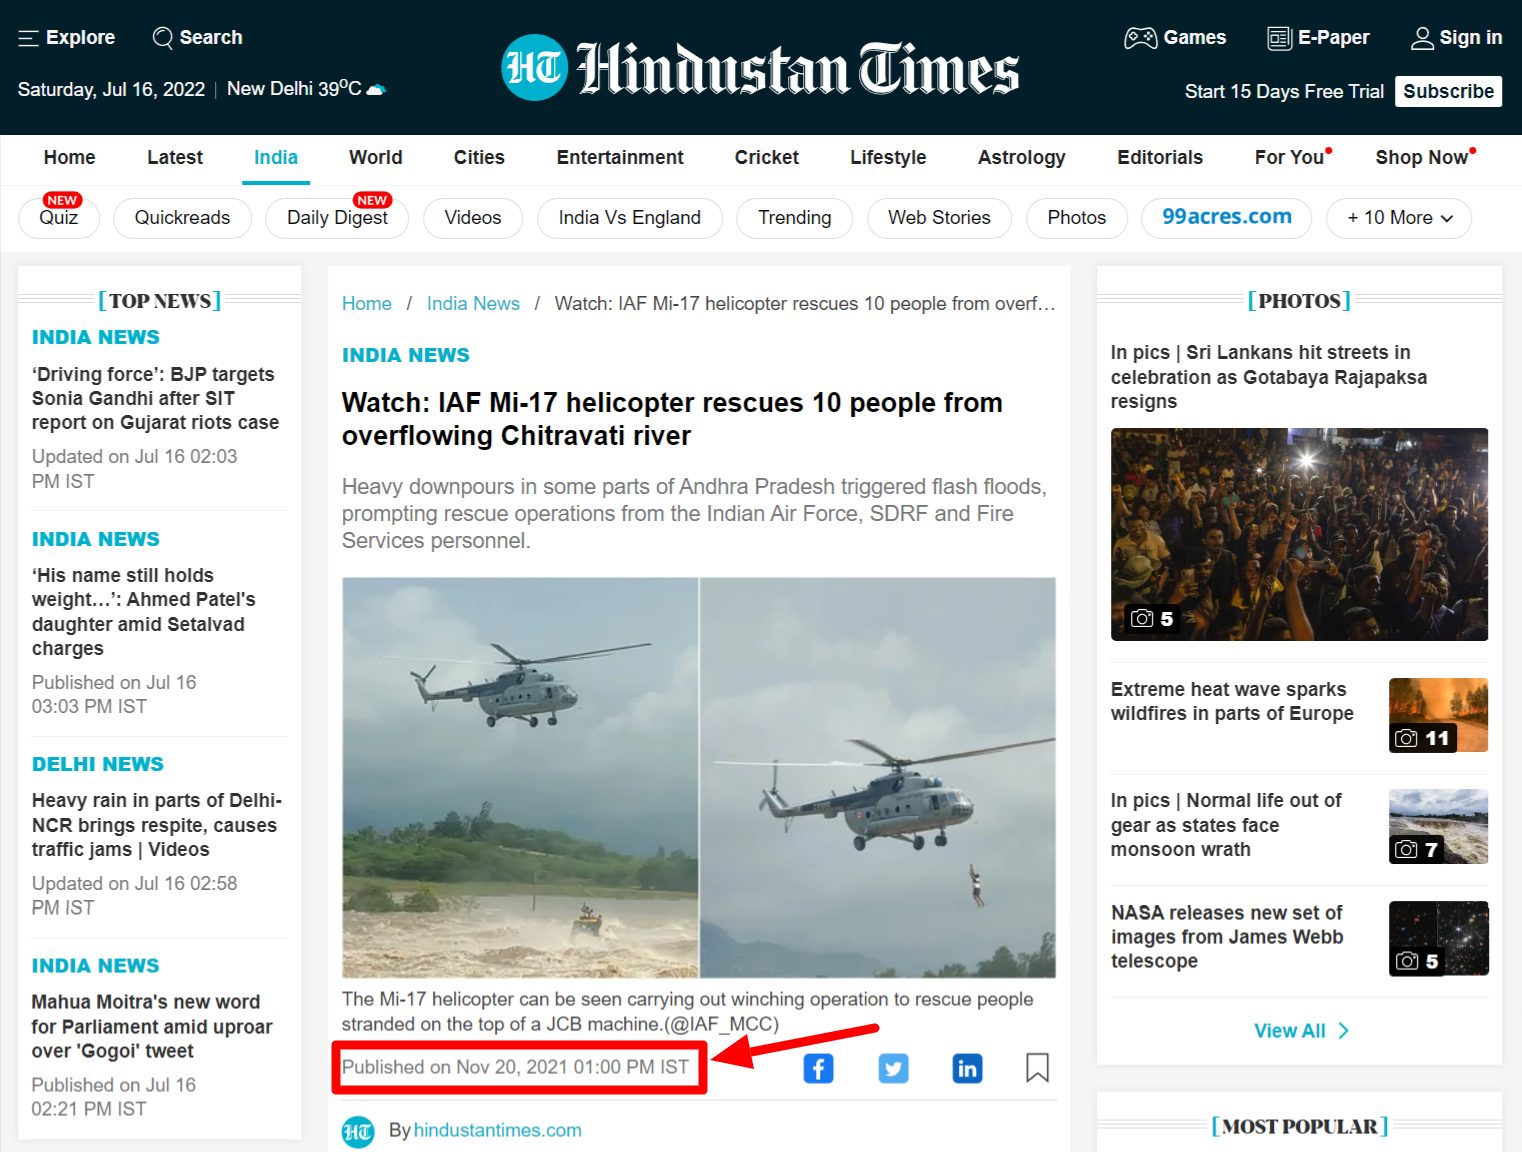Viewport: 1522px width, 1152px height.
Task: Open the monsoon wrath photo story
Action: coord(1226,825)
